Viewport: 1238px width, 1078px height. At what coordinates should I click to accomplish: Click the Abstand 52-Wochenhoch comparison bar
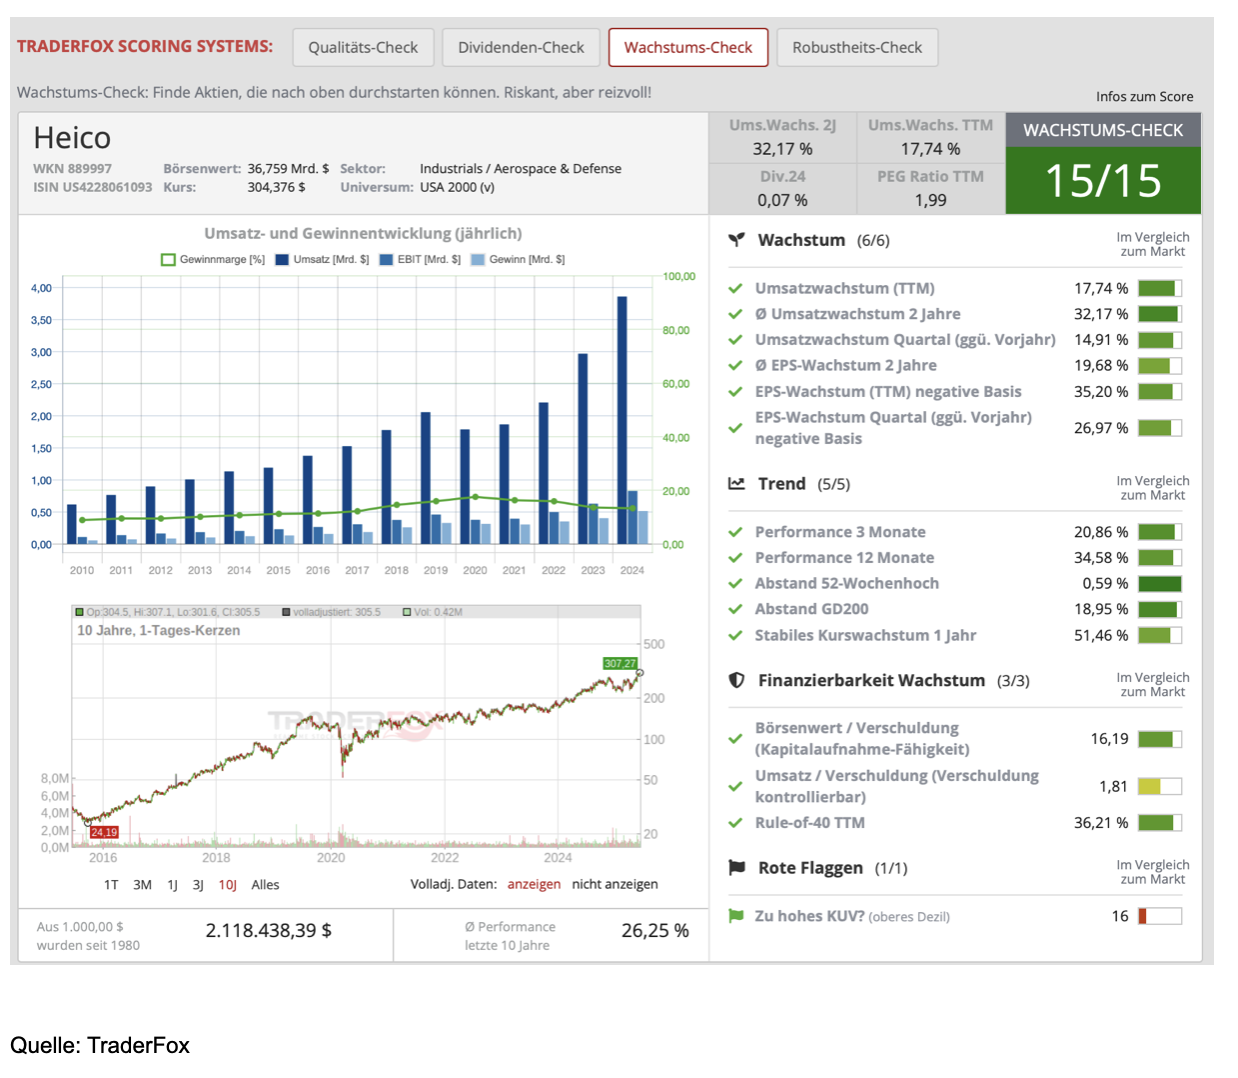pyautogui.click(x=1160, y=584)
